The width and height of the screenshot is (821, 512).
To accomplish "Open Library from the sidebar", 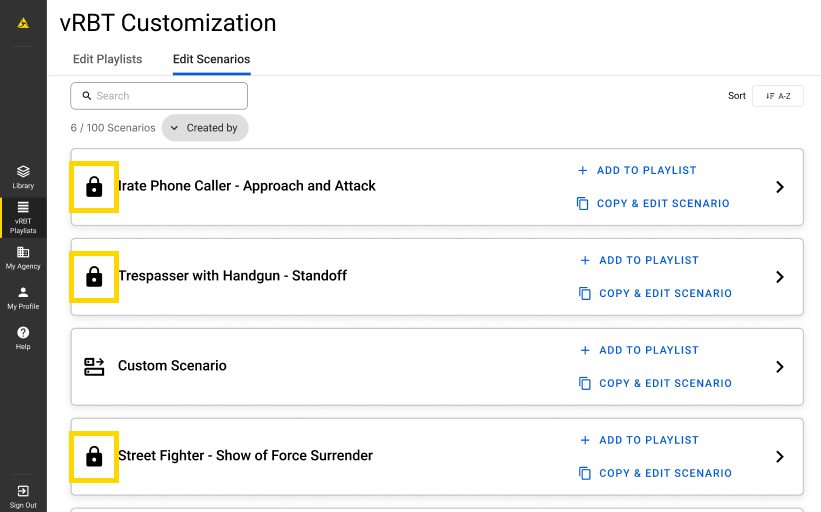I will pos(23,176).
